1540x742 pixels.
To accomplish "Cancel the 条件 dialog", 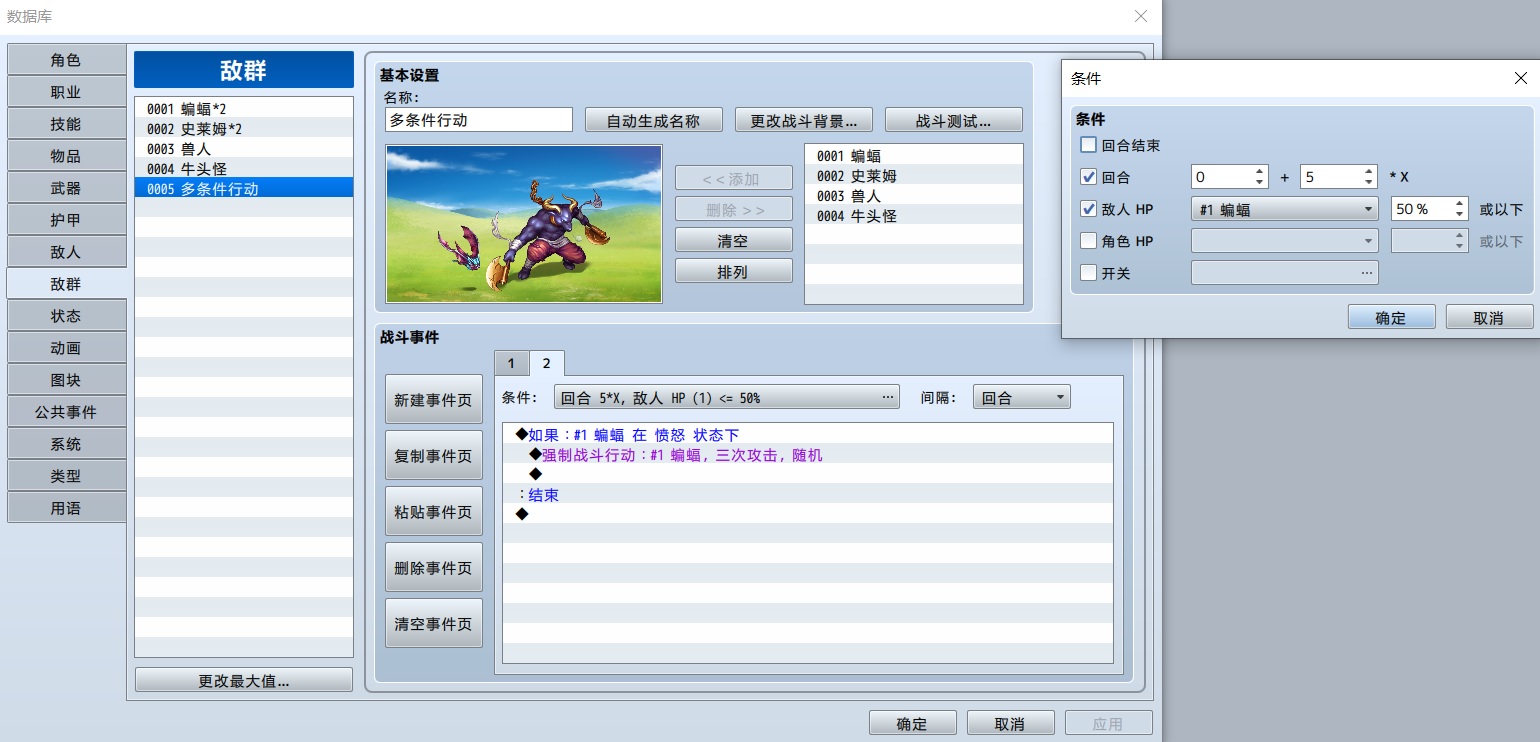I will (1489, 318).
